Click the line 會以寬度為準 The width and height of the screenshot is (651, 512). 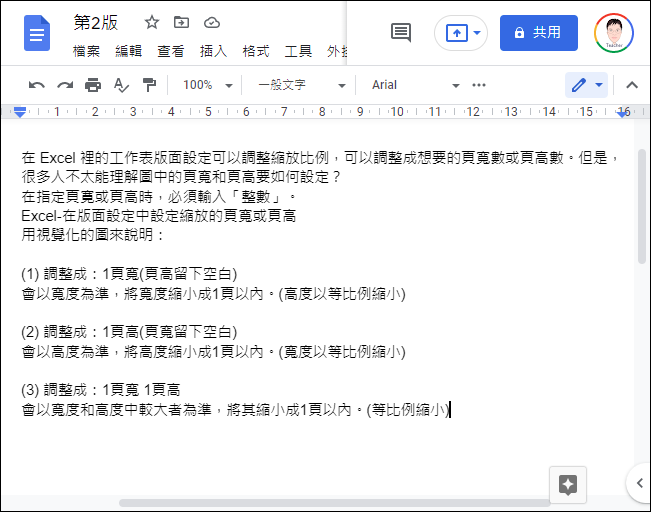(213, 294)
